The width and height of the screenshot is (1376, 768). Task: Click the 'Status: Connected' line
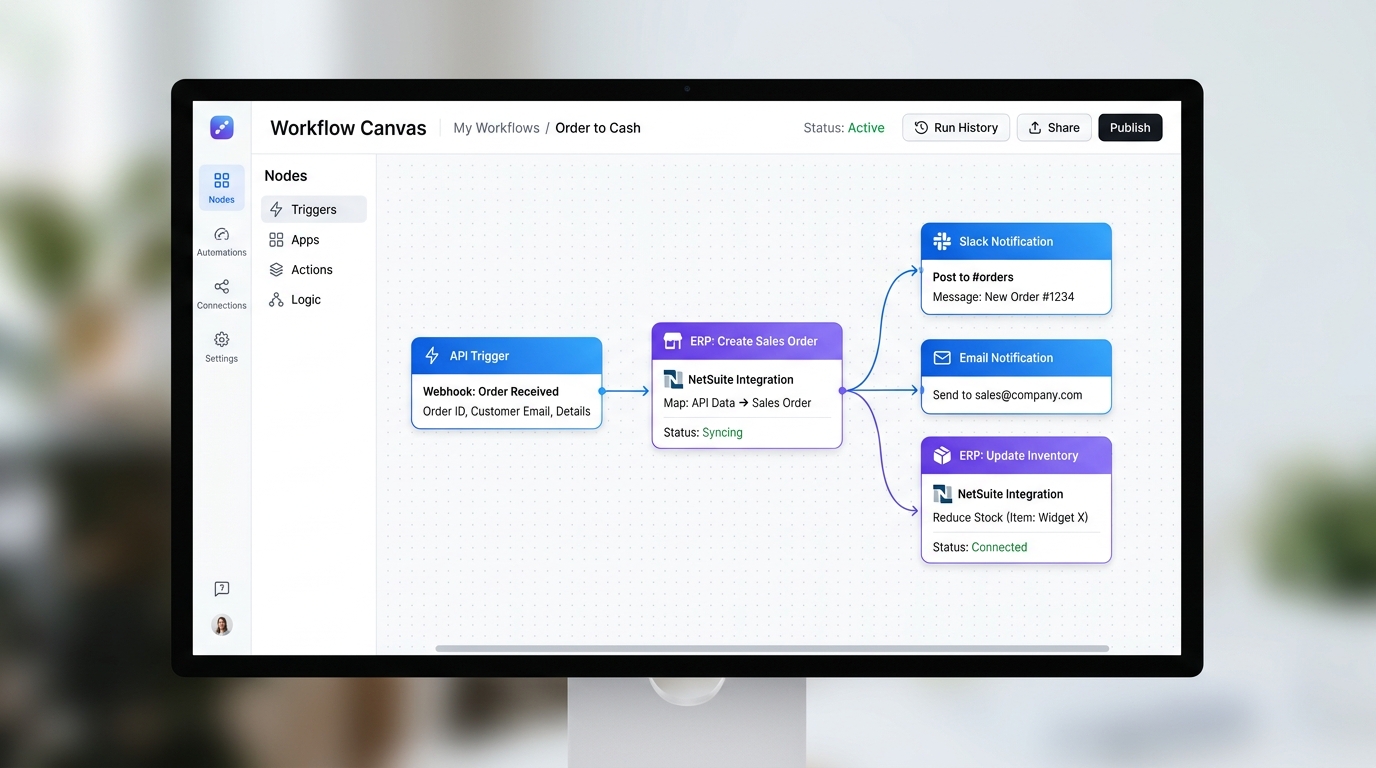(x=980, y=547)
